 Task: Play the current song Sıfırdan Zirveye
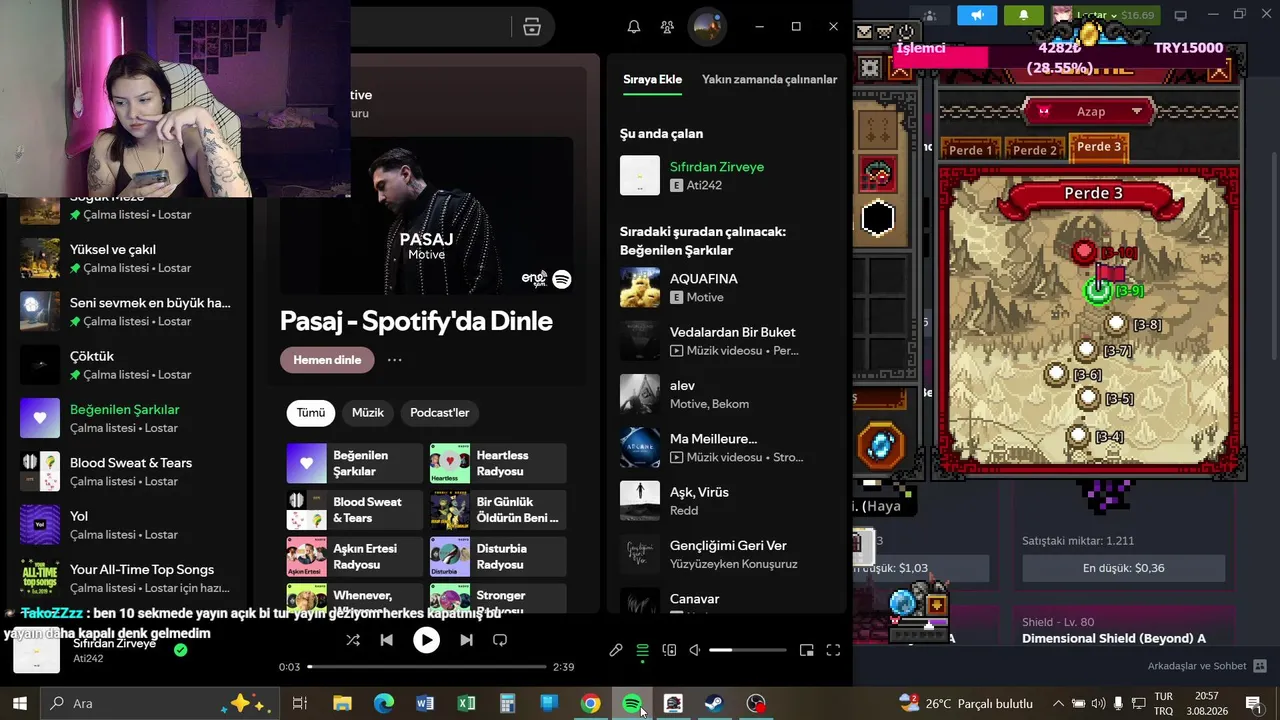pyautogui.click(x=426, y=640)
